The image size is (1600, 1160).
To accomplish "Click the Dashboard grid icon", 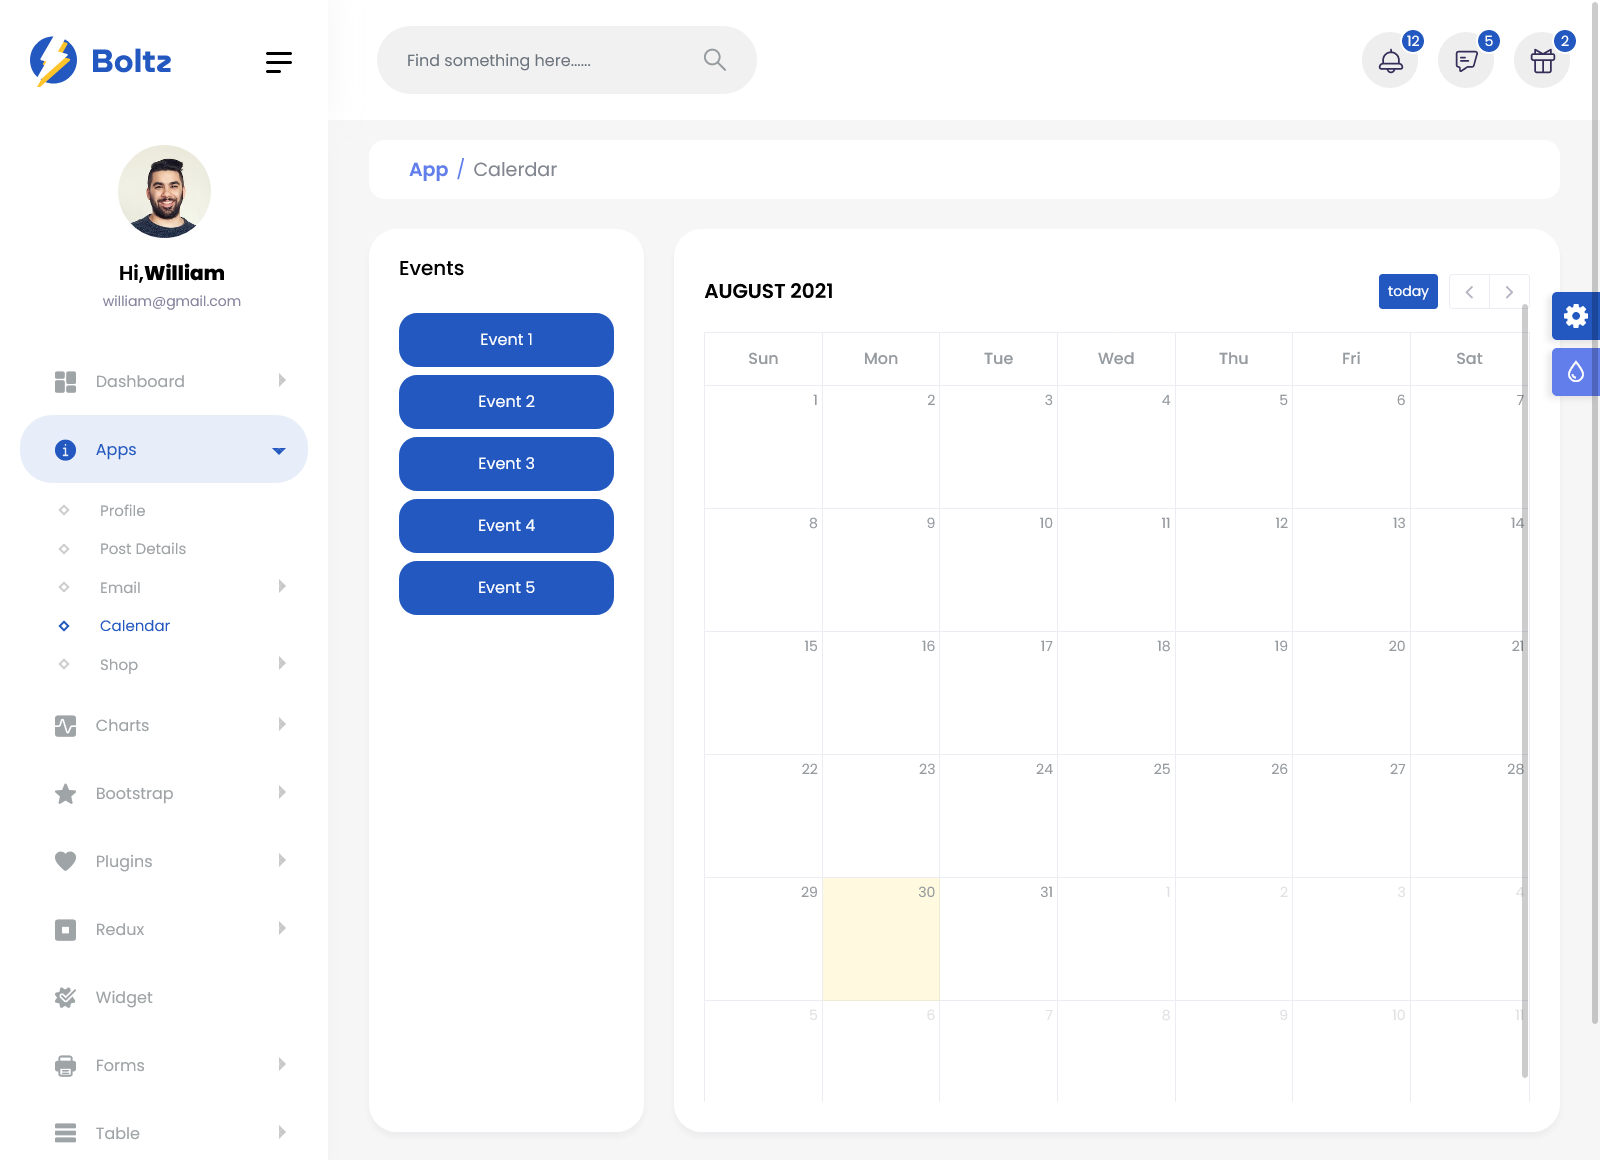I will point(65,381).
